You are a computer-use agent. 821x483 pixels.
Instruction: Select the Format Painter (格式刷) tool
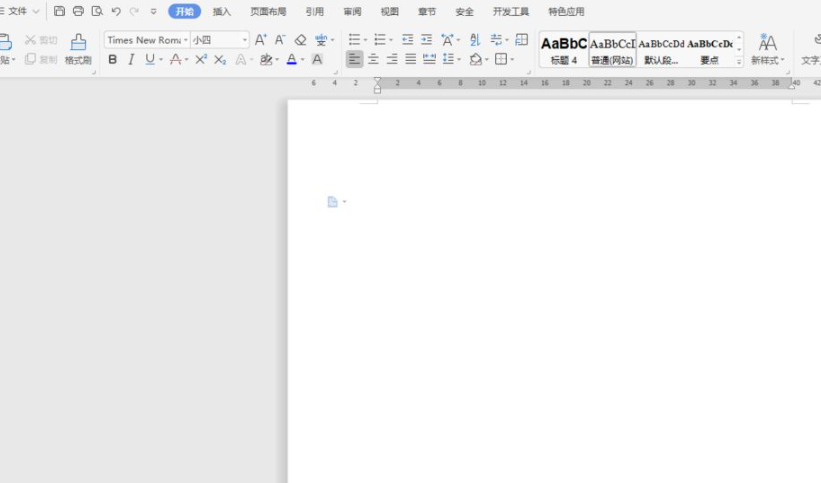pyautogui.click(x=78, y=48)
